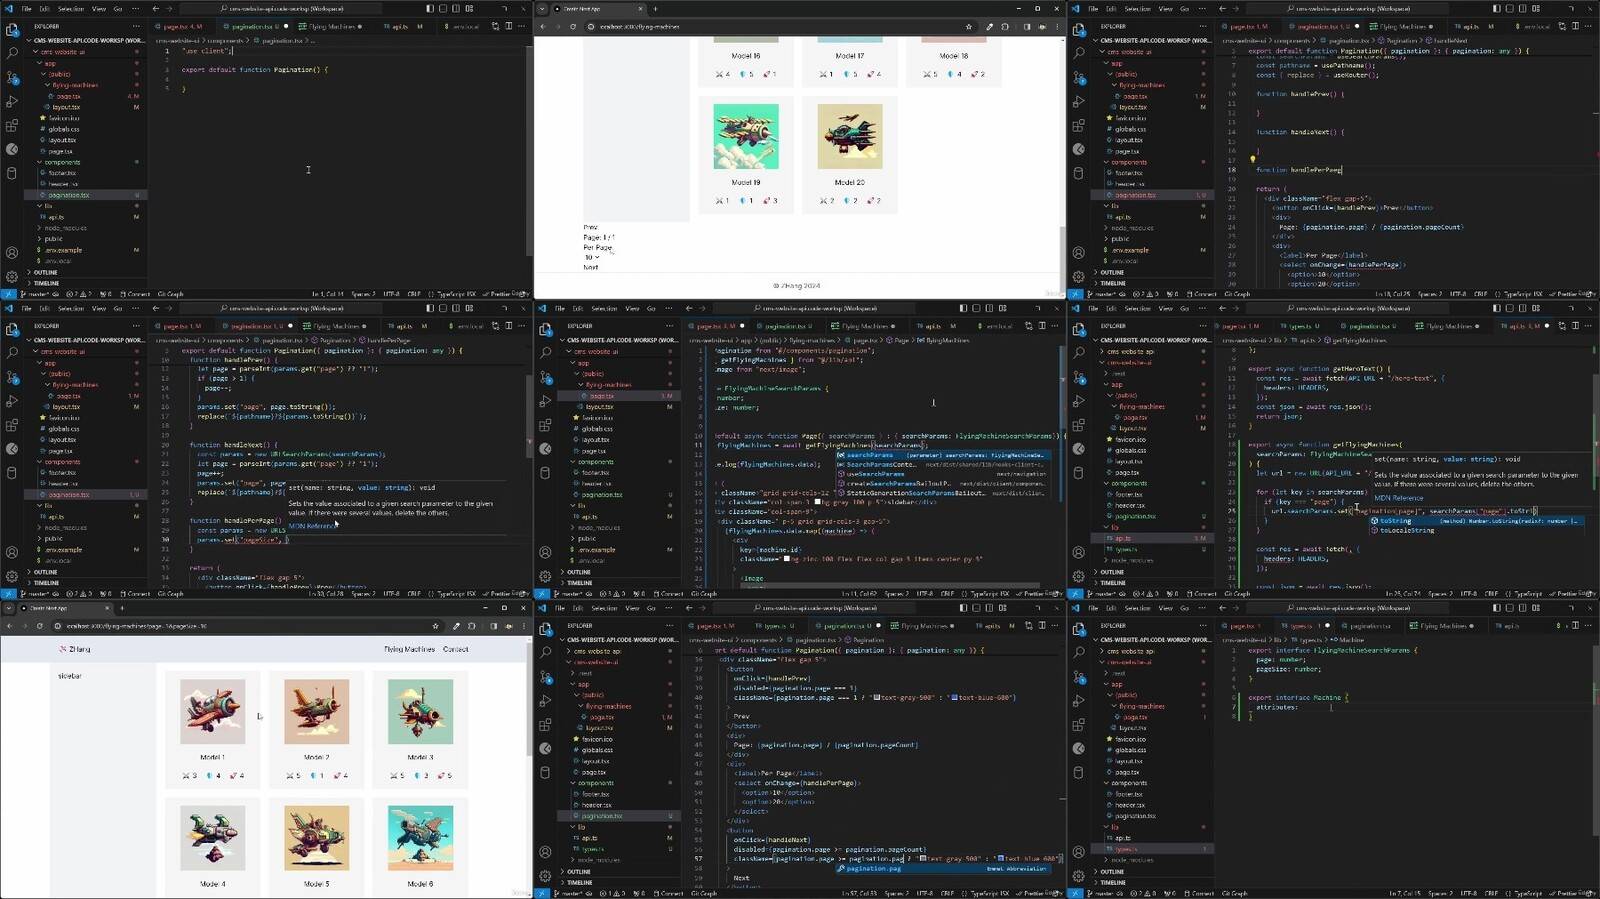
Task: Open Run and Debug in 'use client' editor window
Action: (x=12, y=101)
